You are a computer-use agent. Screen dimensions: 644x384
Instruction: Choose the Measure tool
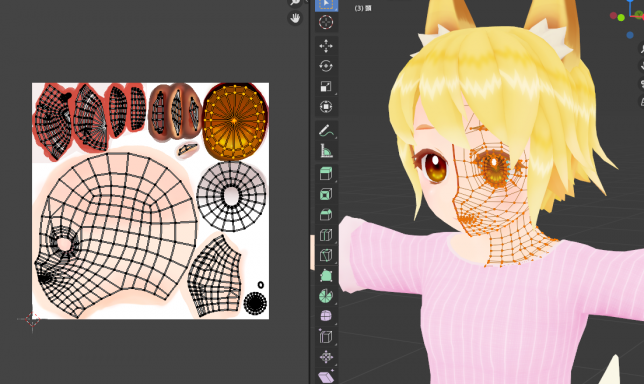pyautogui.click(x=327, y=151)
